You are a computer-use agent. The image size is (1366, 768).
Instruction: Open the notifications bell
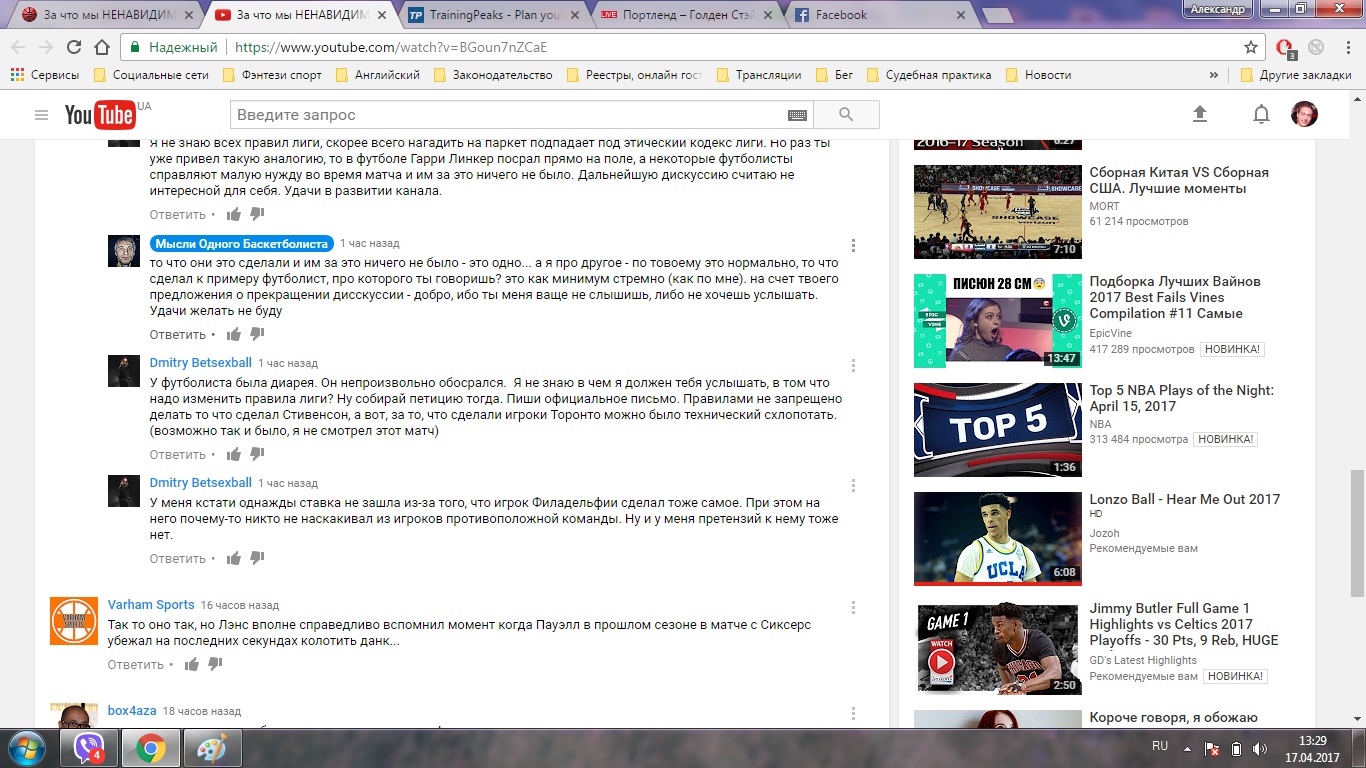pos(1261,114)
